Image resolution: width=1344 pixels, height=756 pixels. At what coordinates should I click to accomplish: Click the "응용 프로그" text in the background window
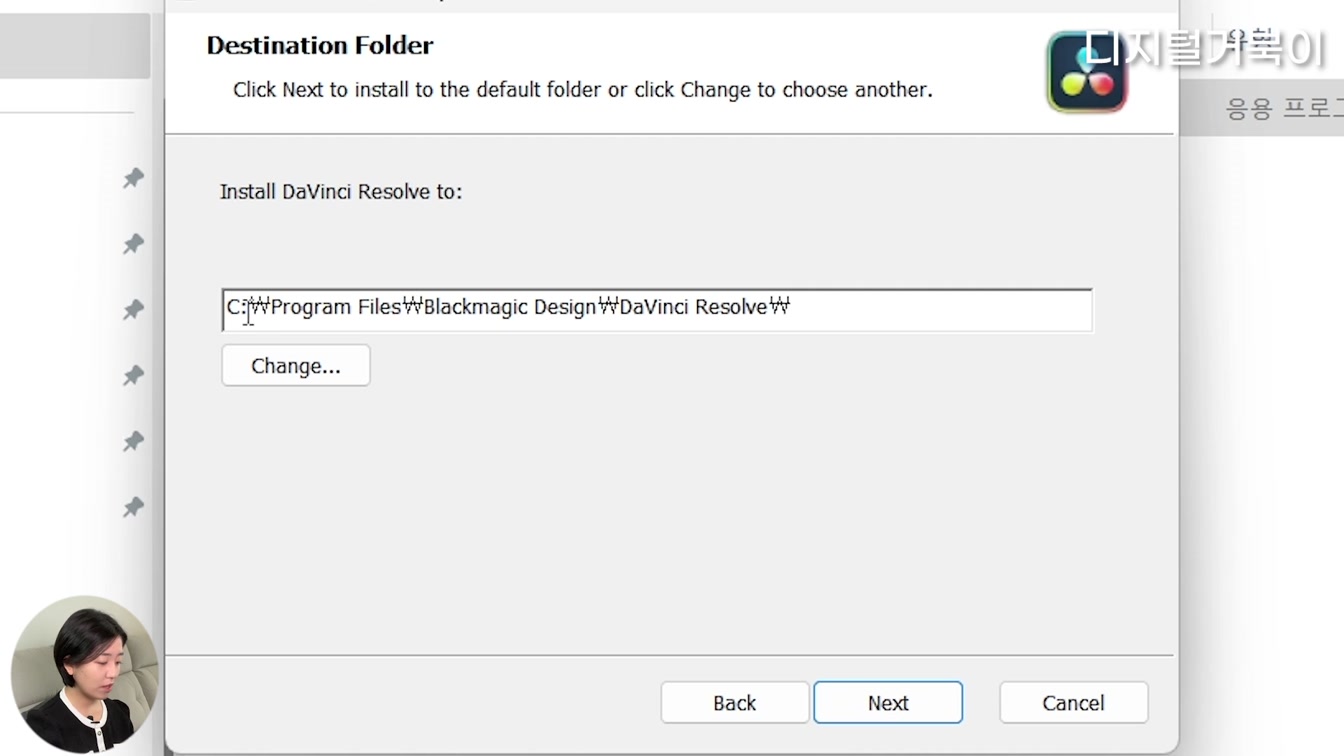1284,108
